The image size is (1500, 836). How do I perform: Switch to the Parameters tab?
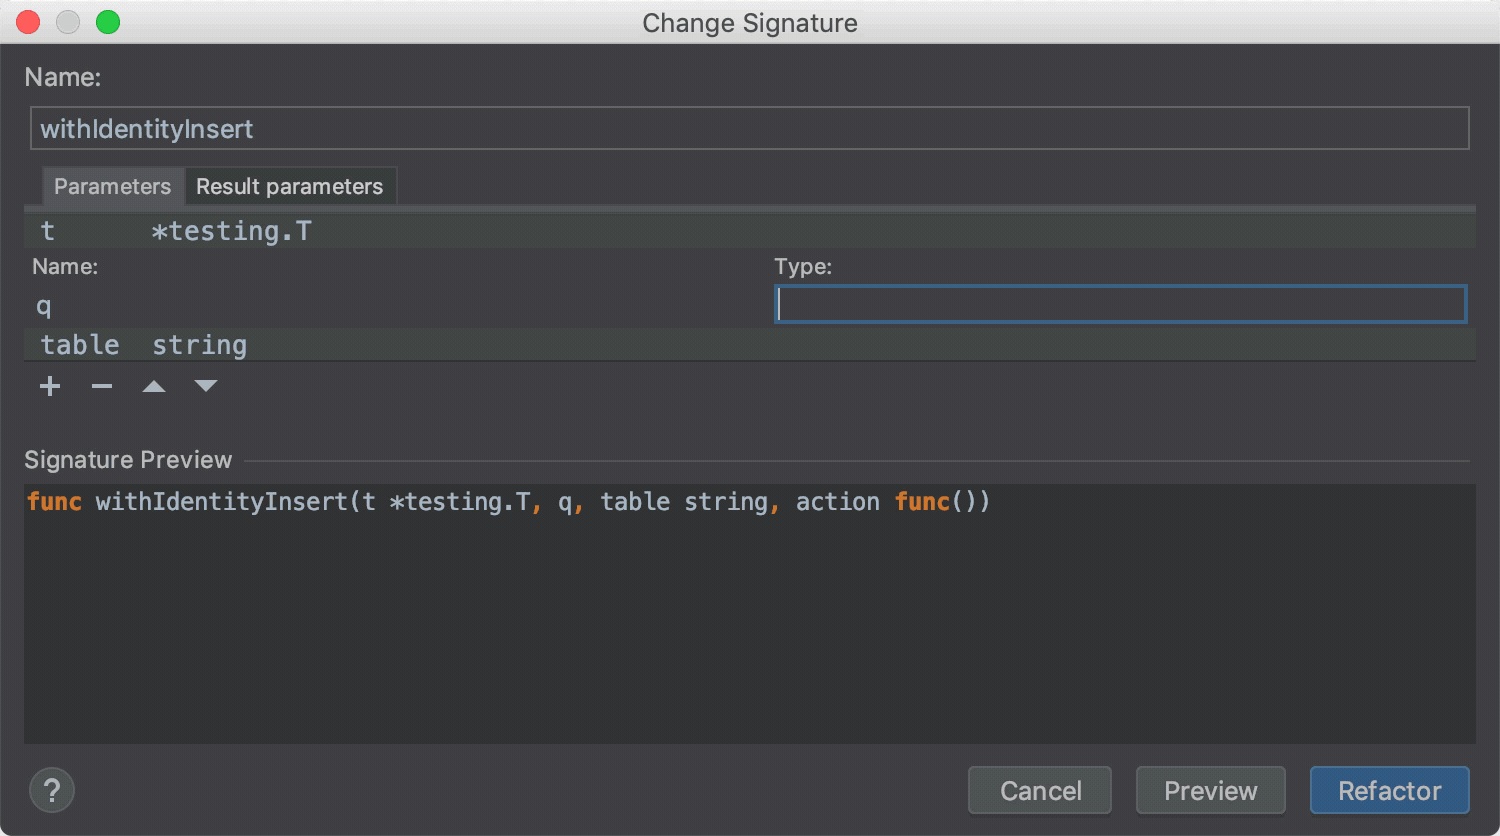[x=112, y=186]
